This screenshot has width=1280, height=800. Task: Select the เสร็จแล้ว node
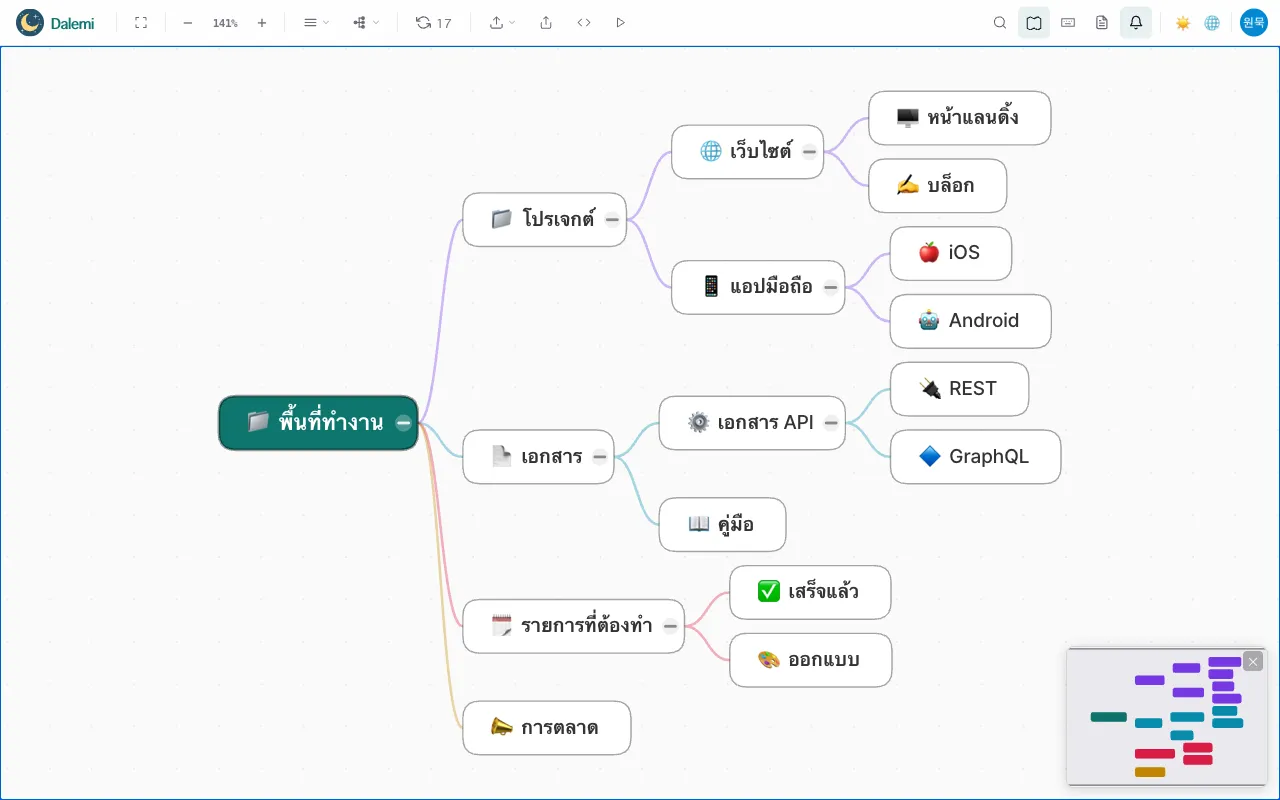[810, 592]
